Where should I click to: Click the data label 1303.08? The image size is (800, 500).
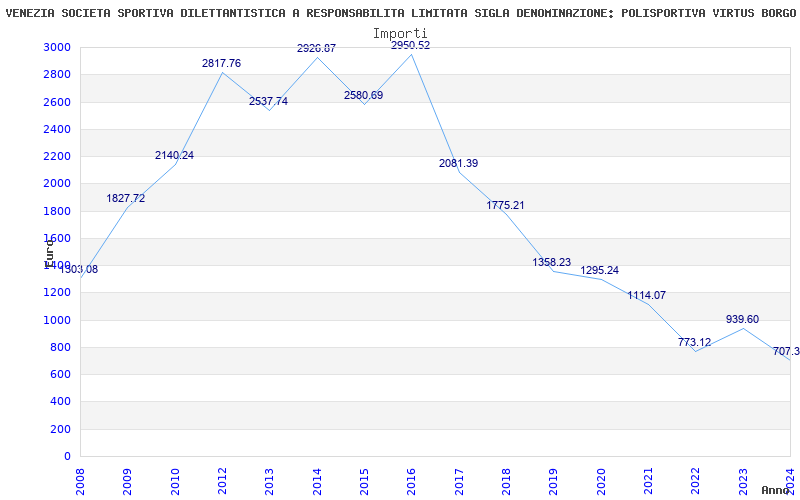(79, 269)
